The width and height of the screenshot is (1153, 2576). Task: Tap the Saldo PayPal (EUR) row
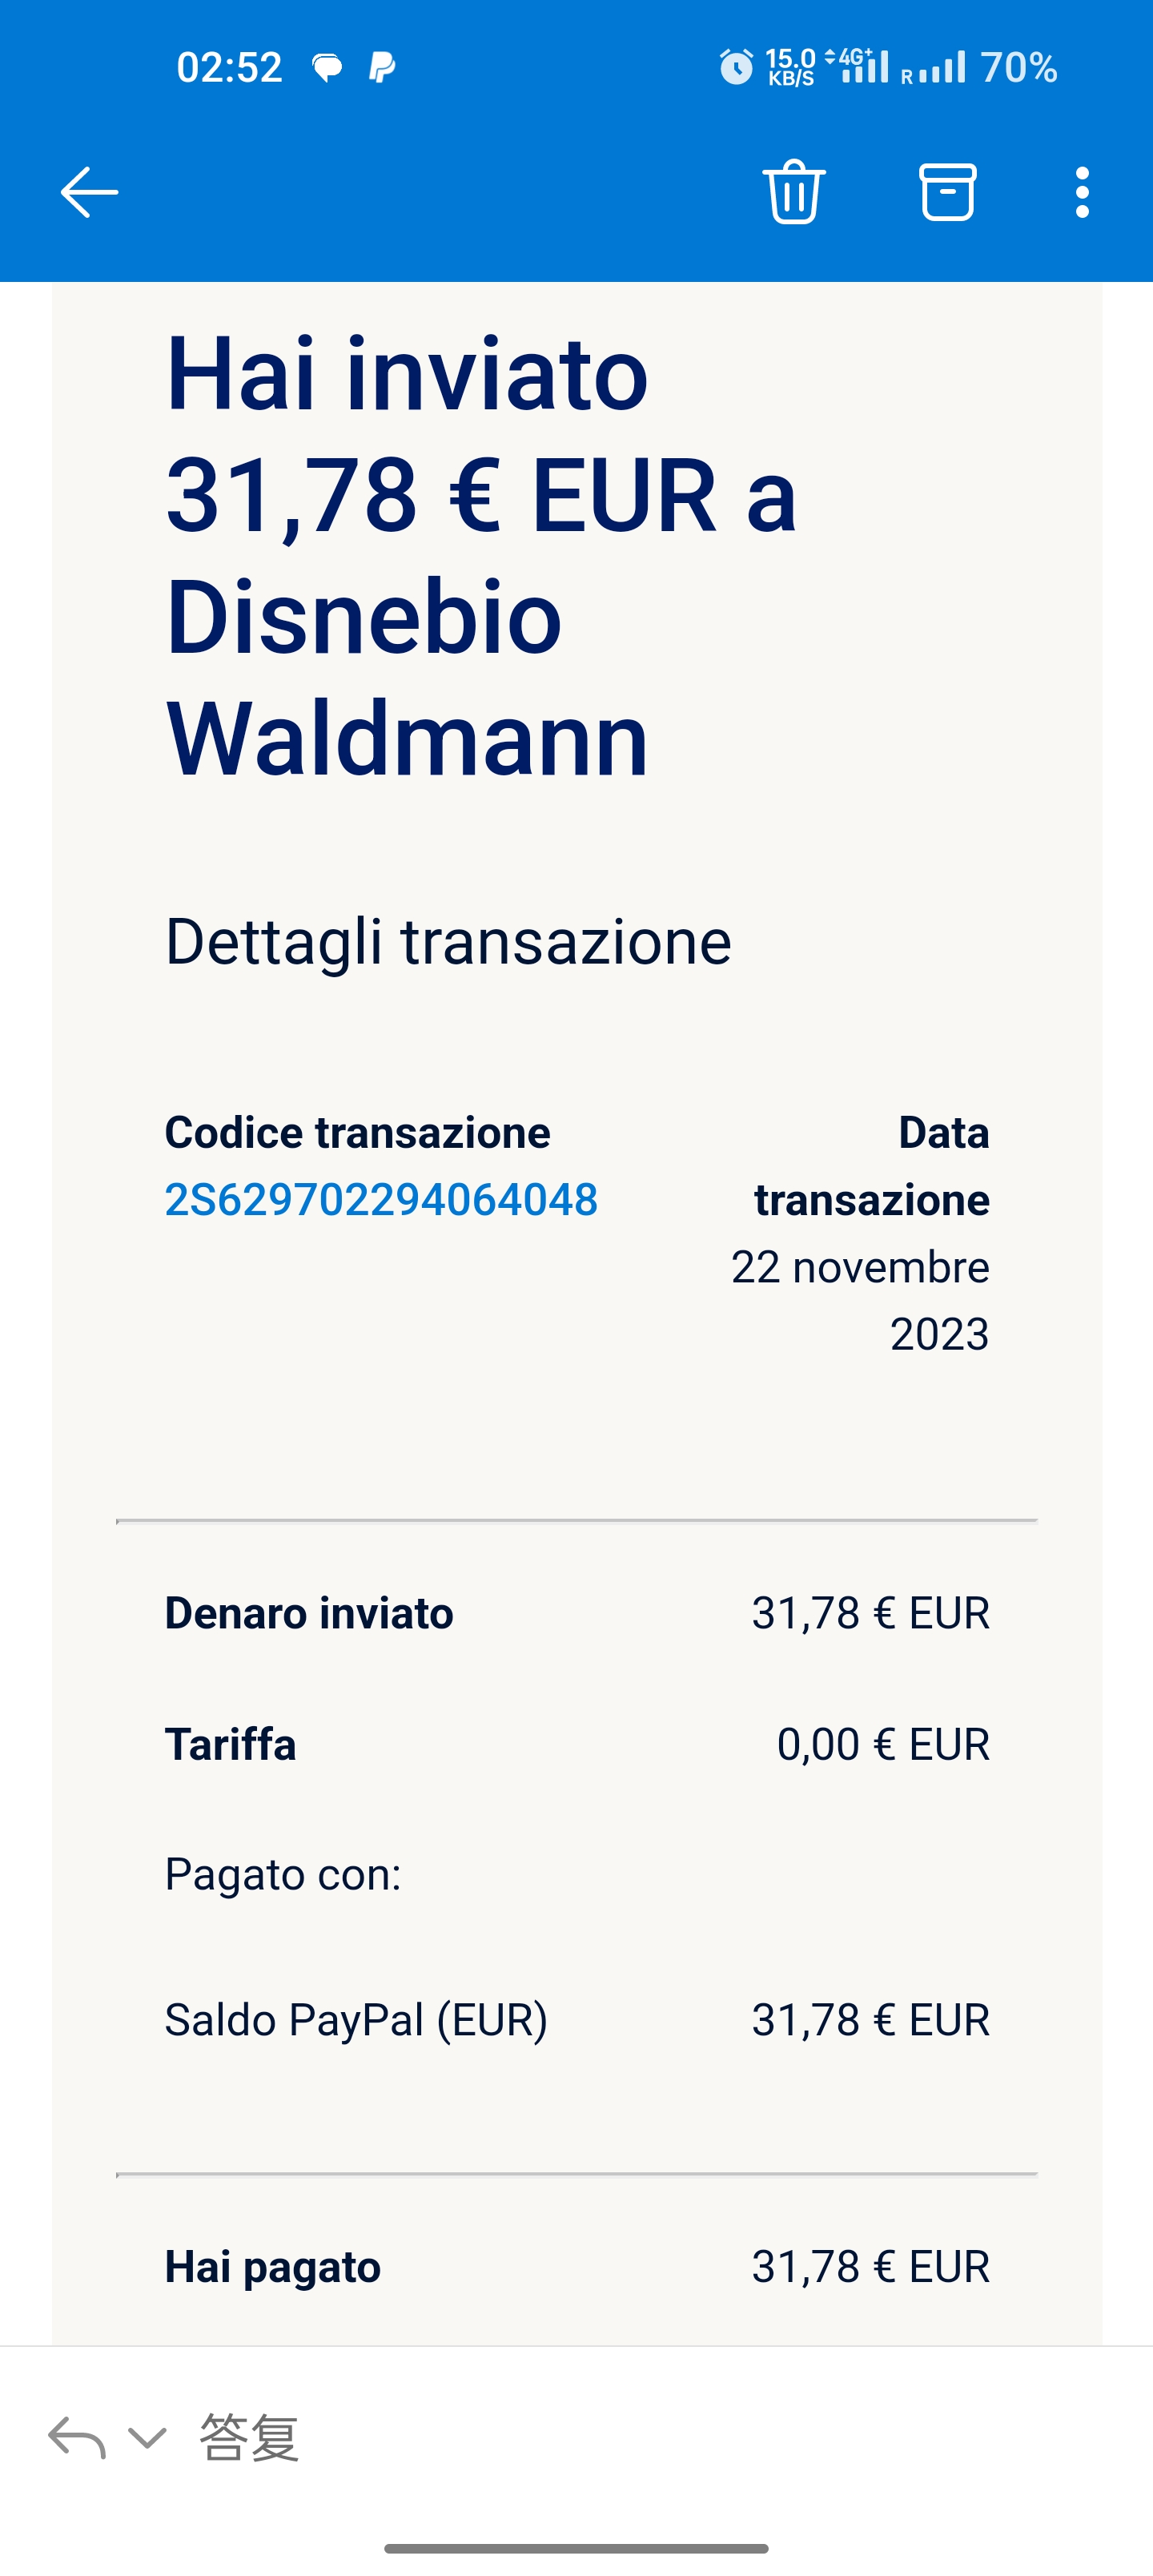tap(576, 2019)
